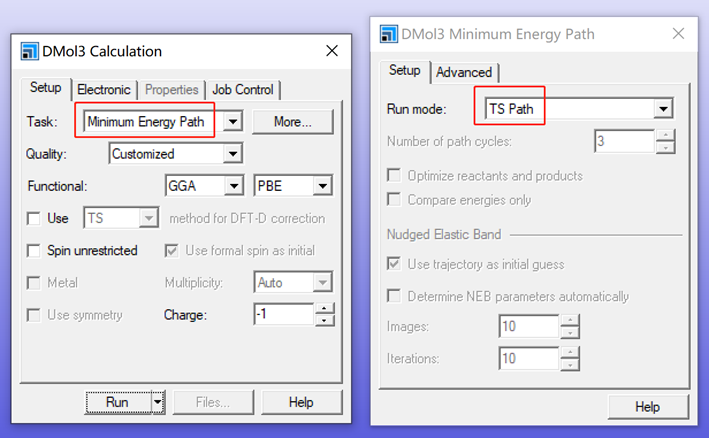The width and height of the screenshot is (709, 438).
Task: Decrease the Charge value with down arrow
Action: pyautogui.click(x=324, y=321)
